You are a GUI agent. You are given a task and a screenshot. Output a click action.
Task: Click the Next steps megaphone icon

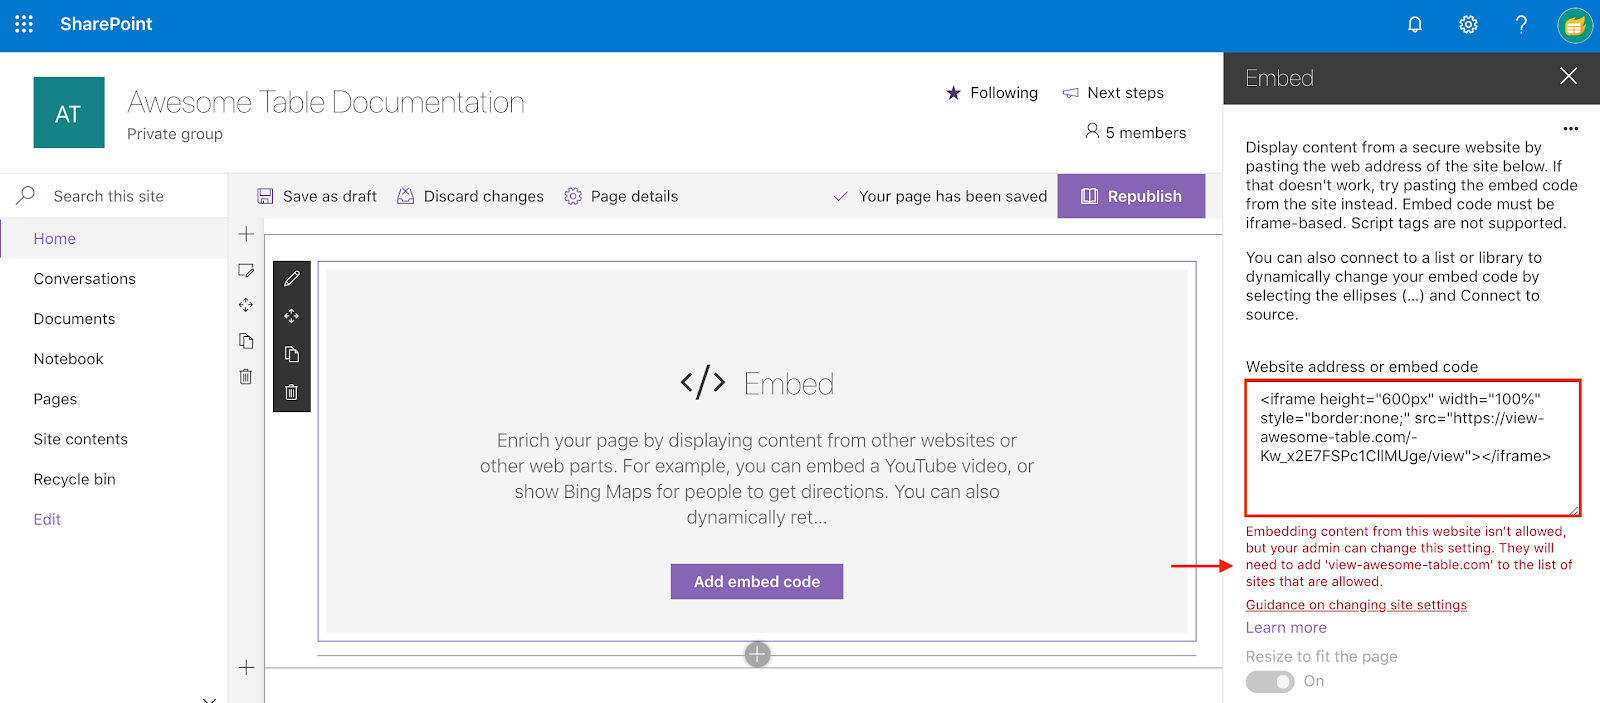pyautogui.click(x=1071, y=93)
